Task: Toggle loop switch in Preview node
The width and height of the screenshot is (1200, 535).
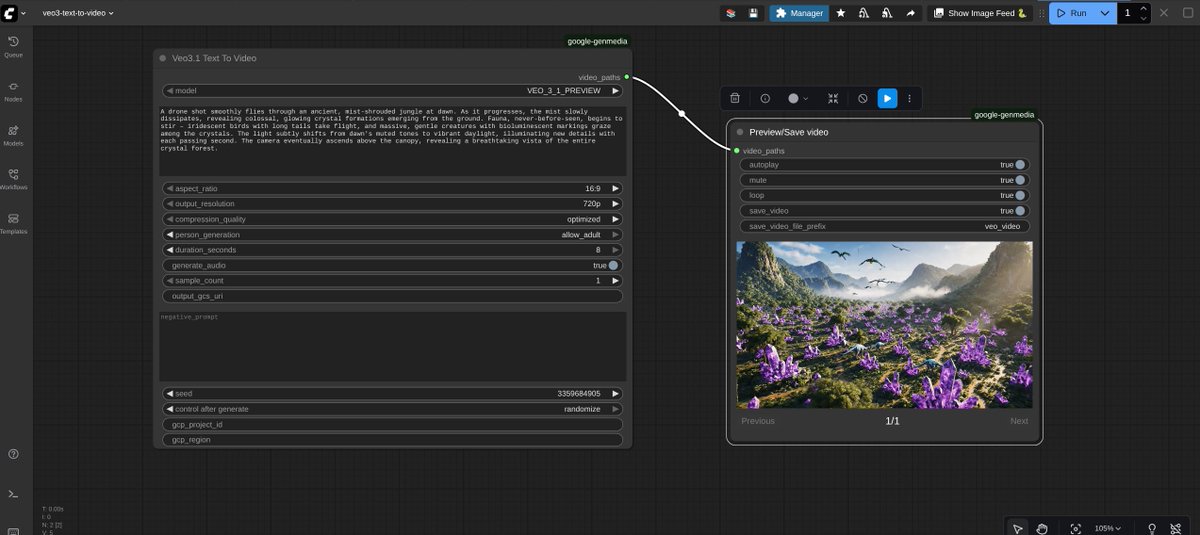Action: pos(1021,195)
